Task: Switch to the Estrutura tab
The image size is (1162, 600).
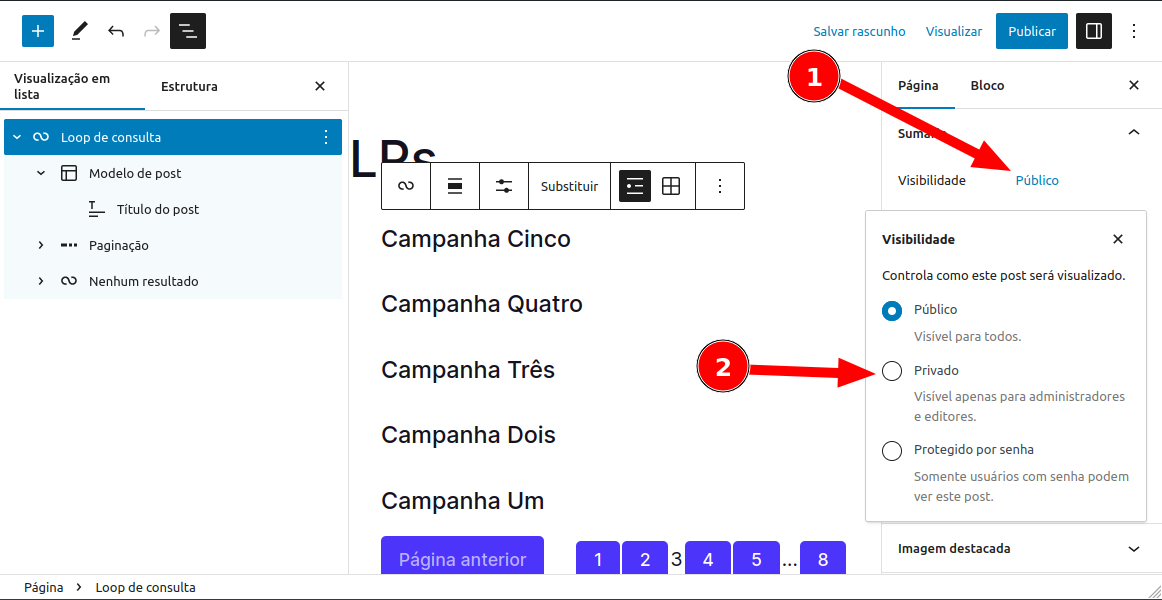Action: 189,87
